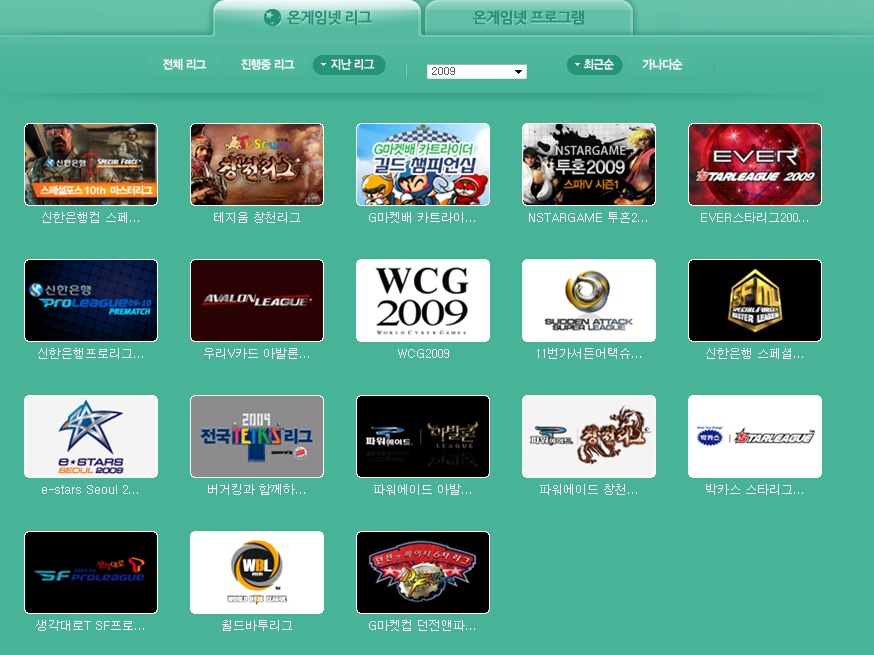Open the 테지움 창천리그 text link
The width and height of the screenshot is (874, 655).
[257, 217]
